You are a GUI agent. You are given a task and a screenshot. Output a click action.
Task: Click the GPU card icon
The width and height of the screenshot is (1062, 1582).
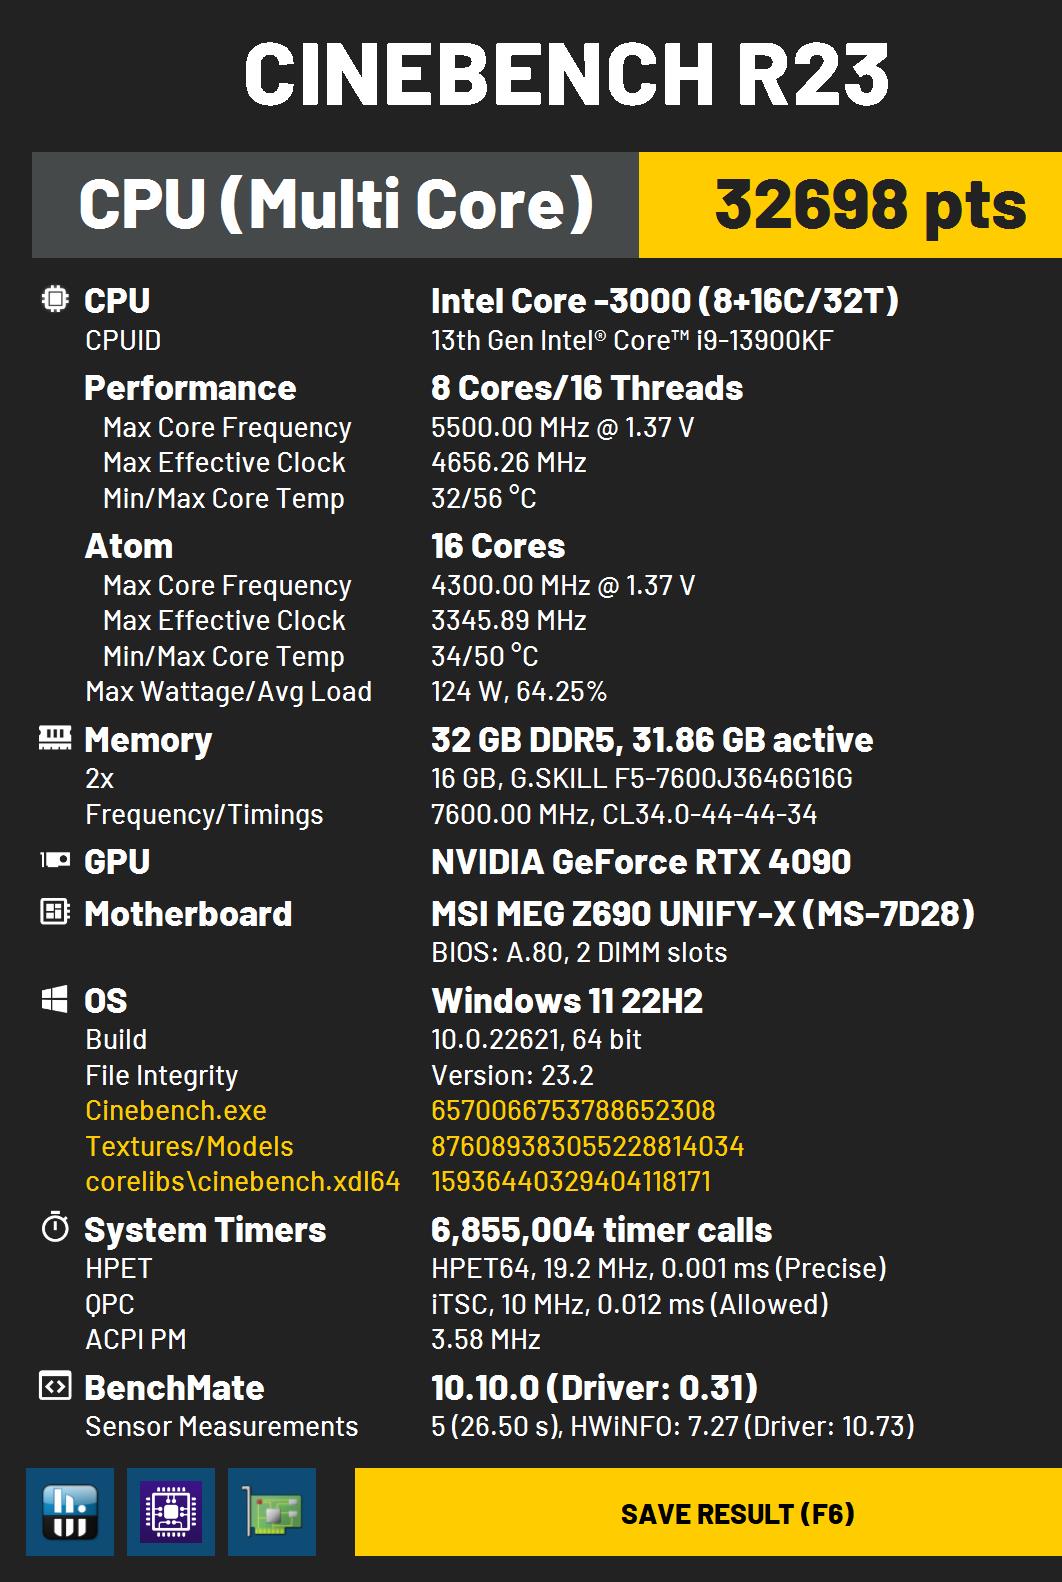(x=54, y=860)
